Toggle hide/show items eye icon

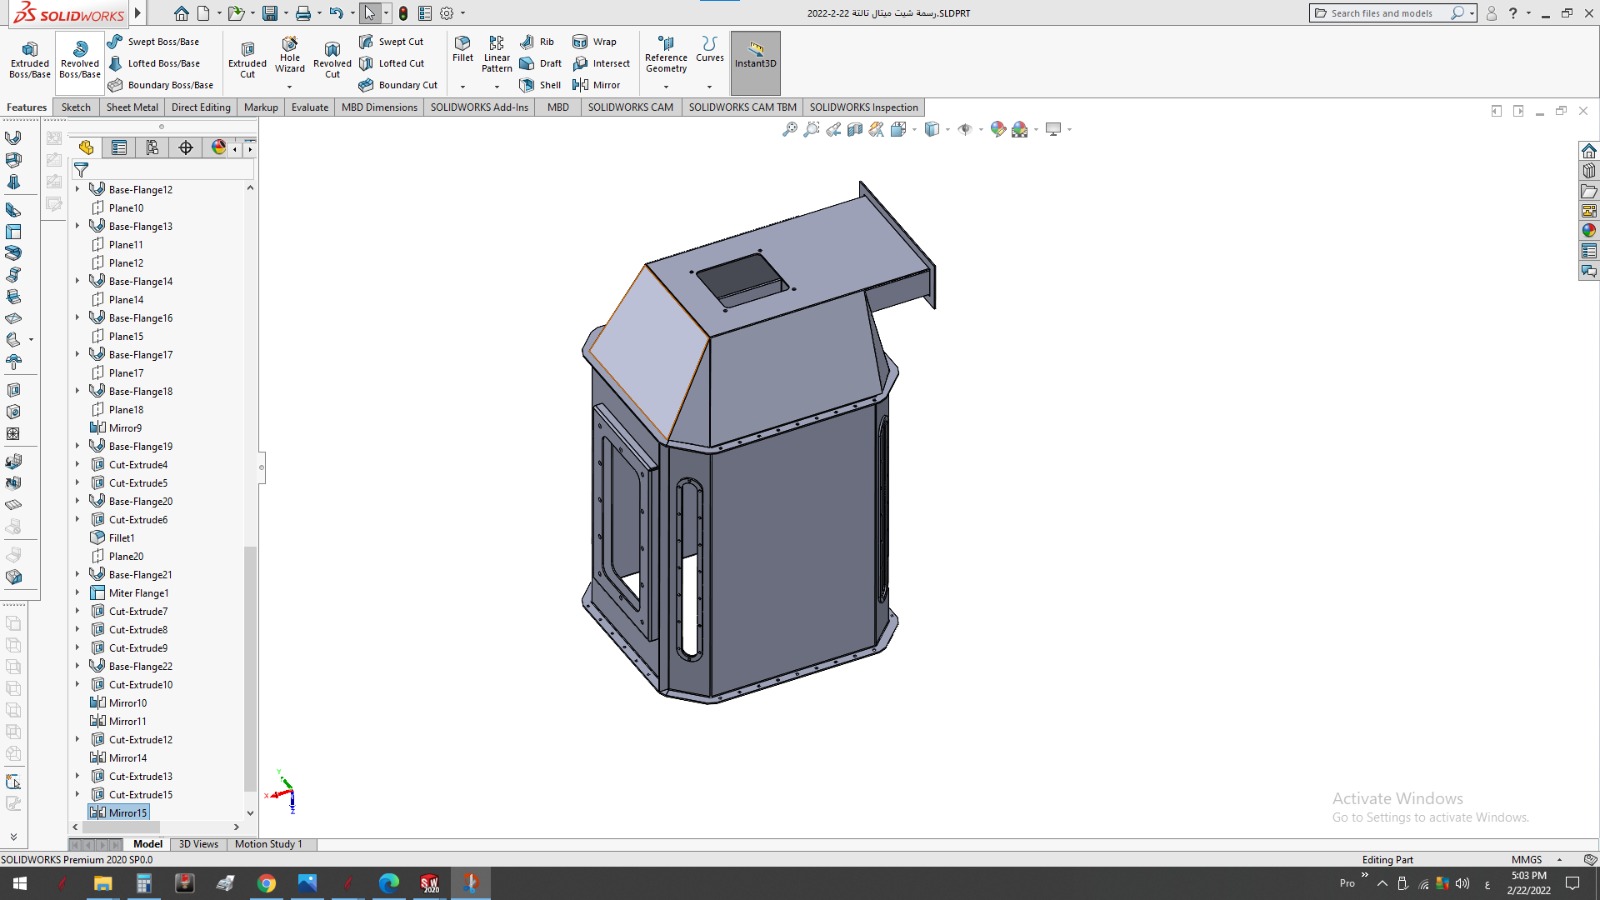coord(965,129)
